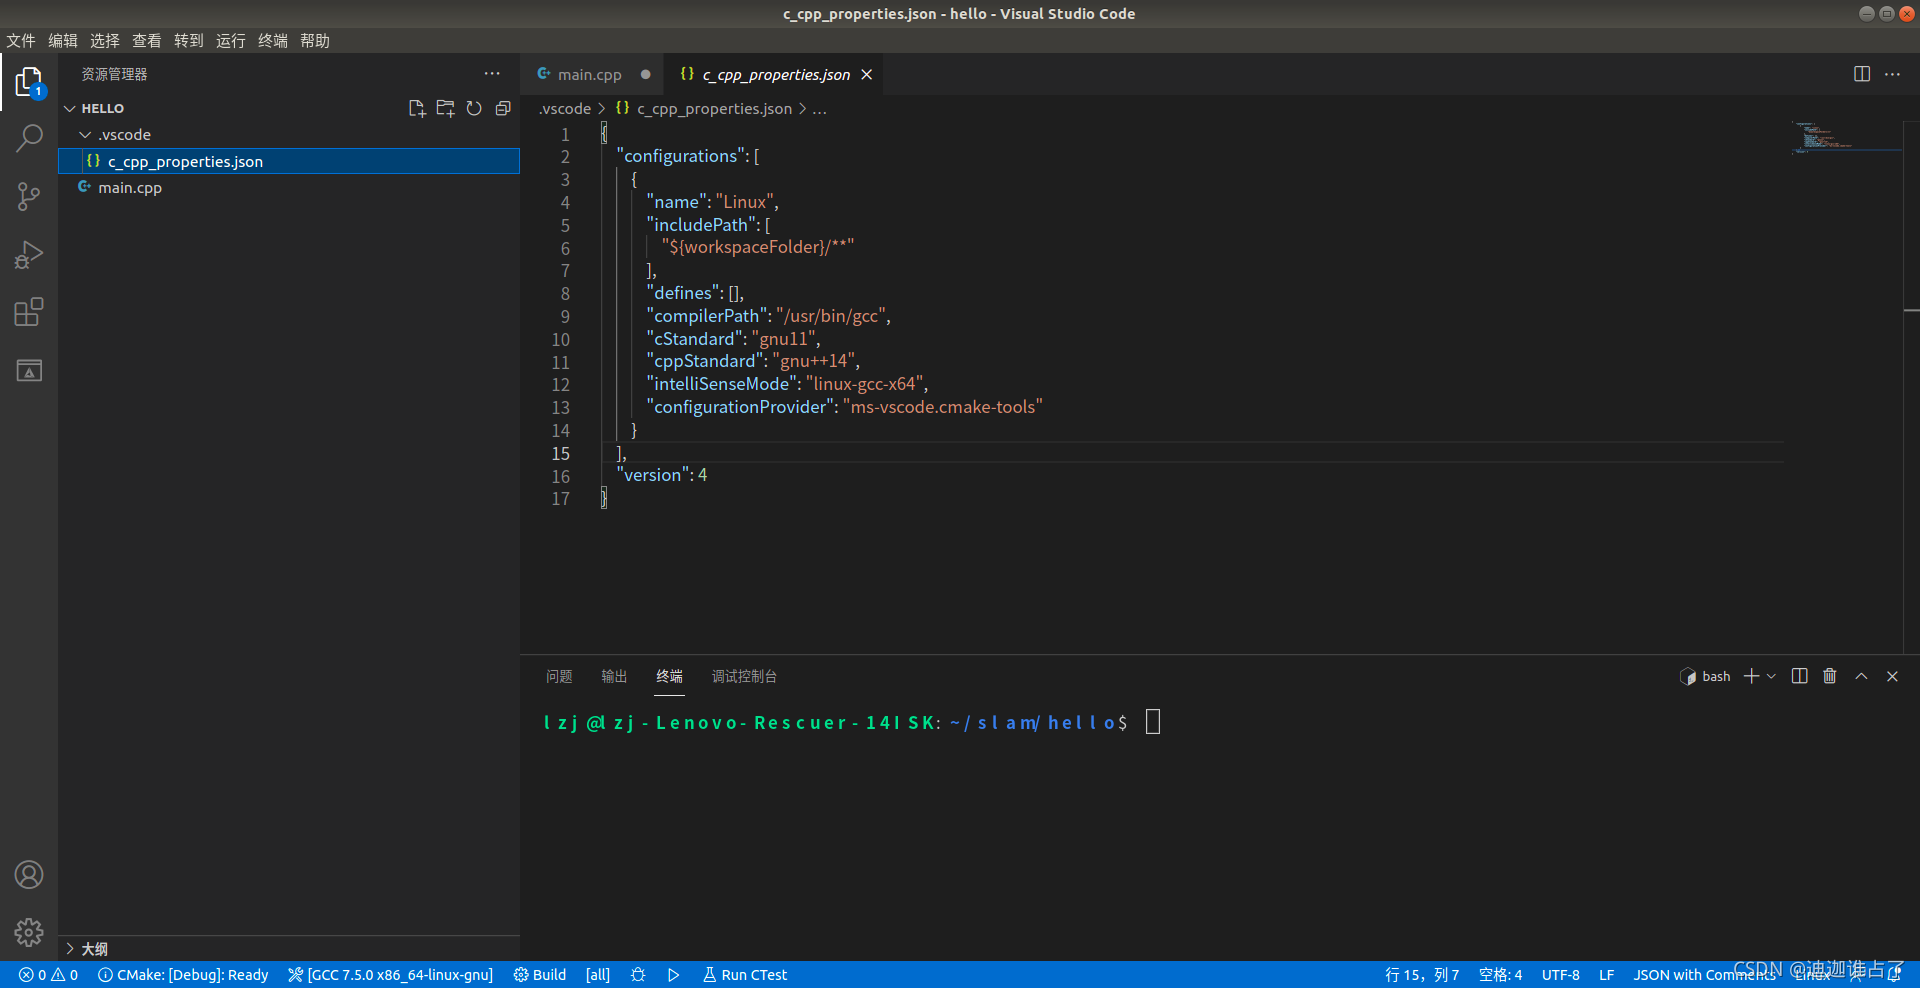Image resolution: width=1920 pixels, height=988 pixels.
Task: Open the Accounts menu icon
Action: tap(29, 875)
